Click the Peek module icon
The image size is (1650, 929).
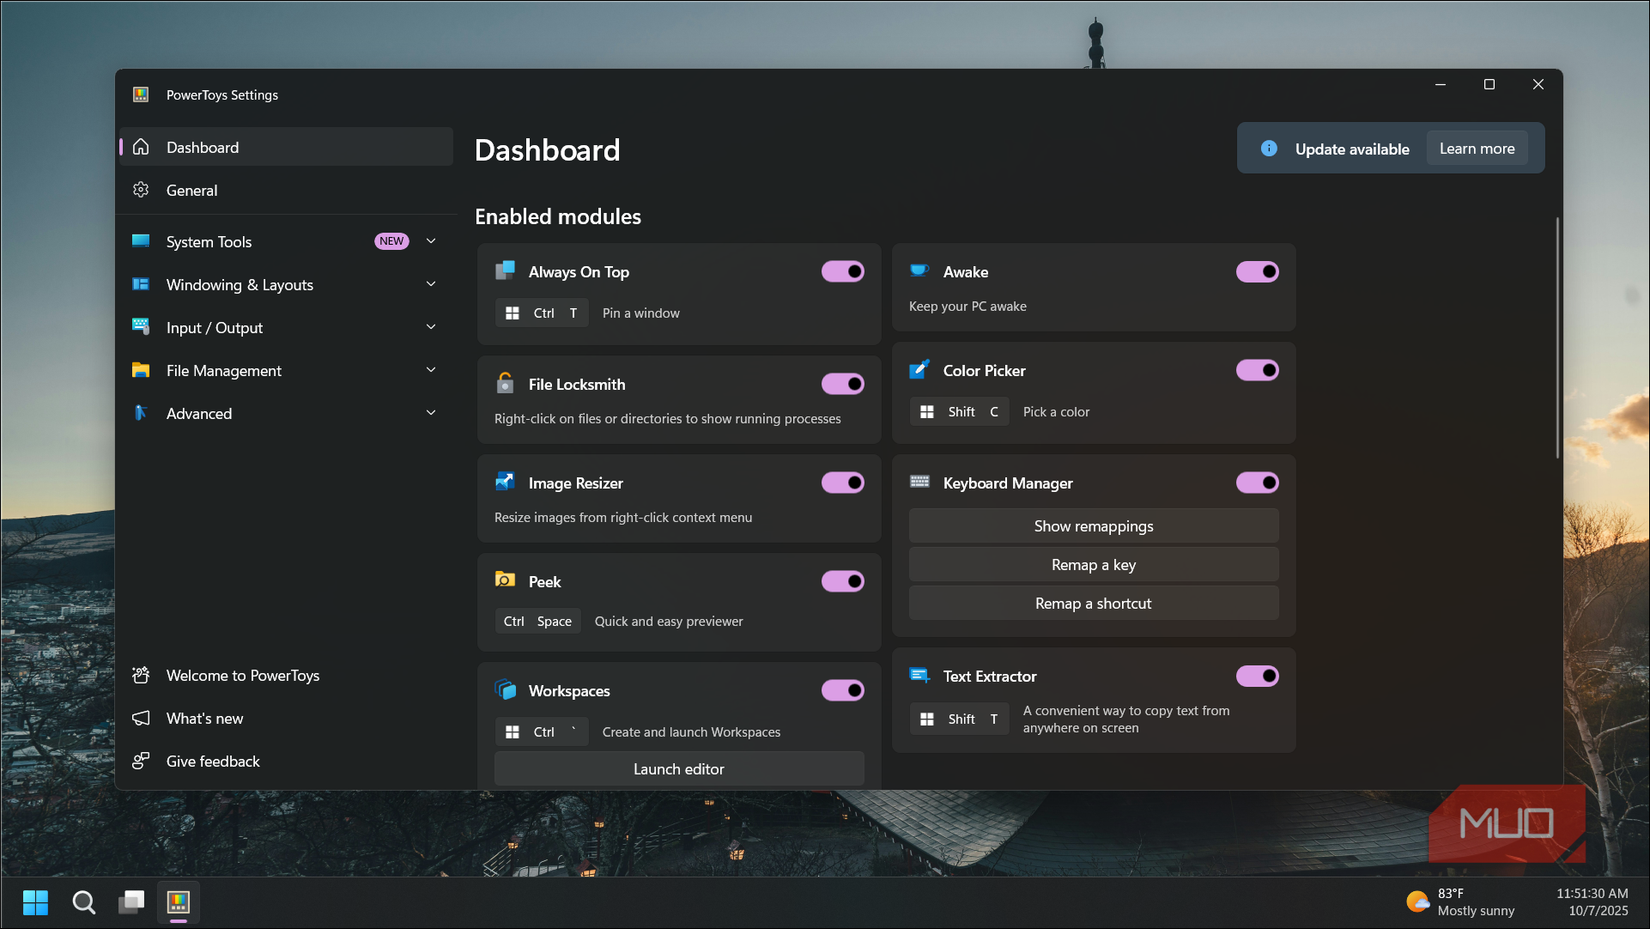(x=505, y=581)
